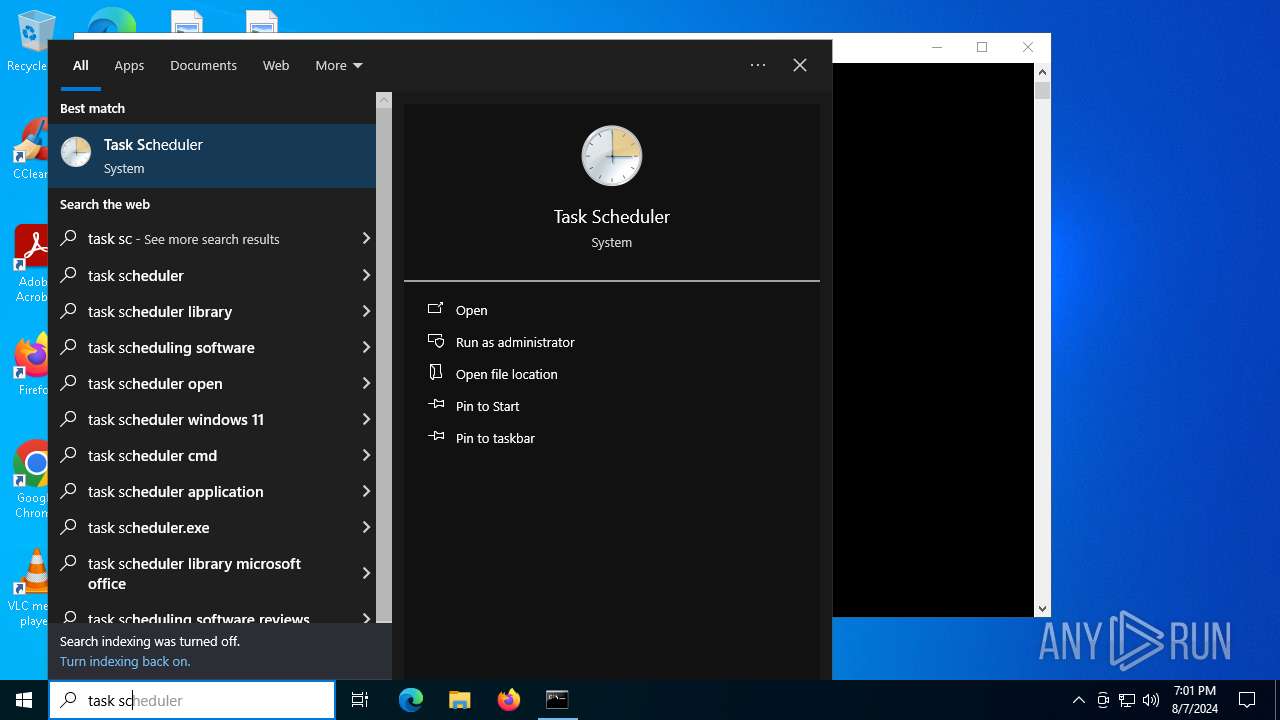Launch Microsoft Edge from the taskbar
The image size is (1280, 720).
(x=411, y=700)
